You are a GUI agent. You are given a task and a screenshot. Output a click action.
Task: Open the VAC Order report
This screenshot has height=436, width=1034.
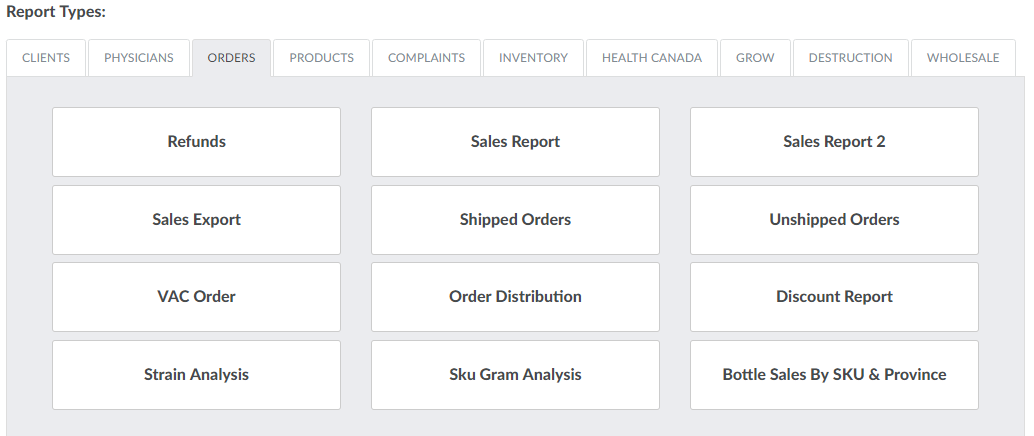[x=196, y=297]
